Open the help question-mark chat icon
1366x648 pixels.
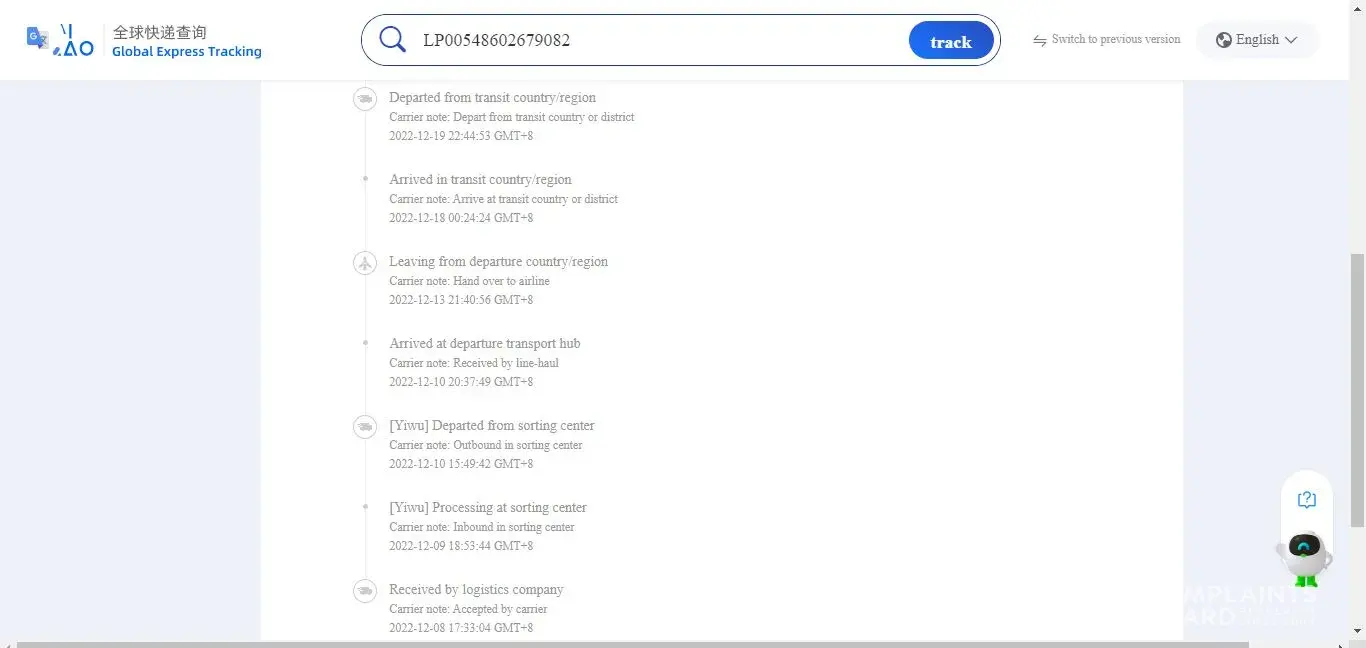point(1306,500)
